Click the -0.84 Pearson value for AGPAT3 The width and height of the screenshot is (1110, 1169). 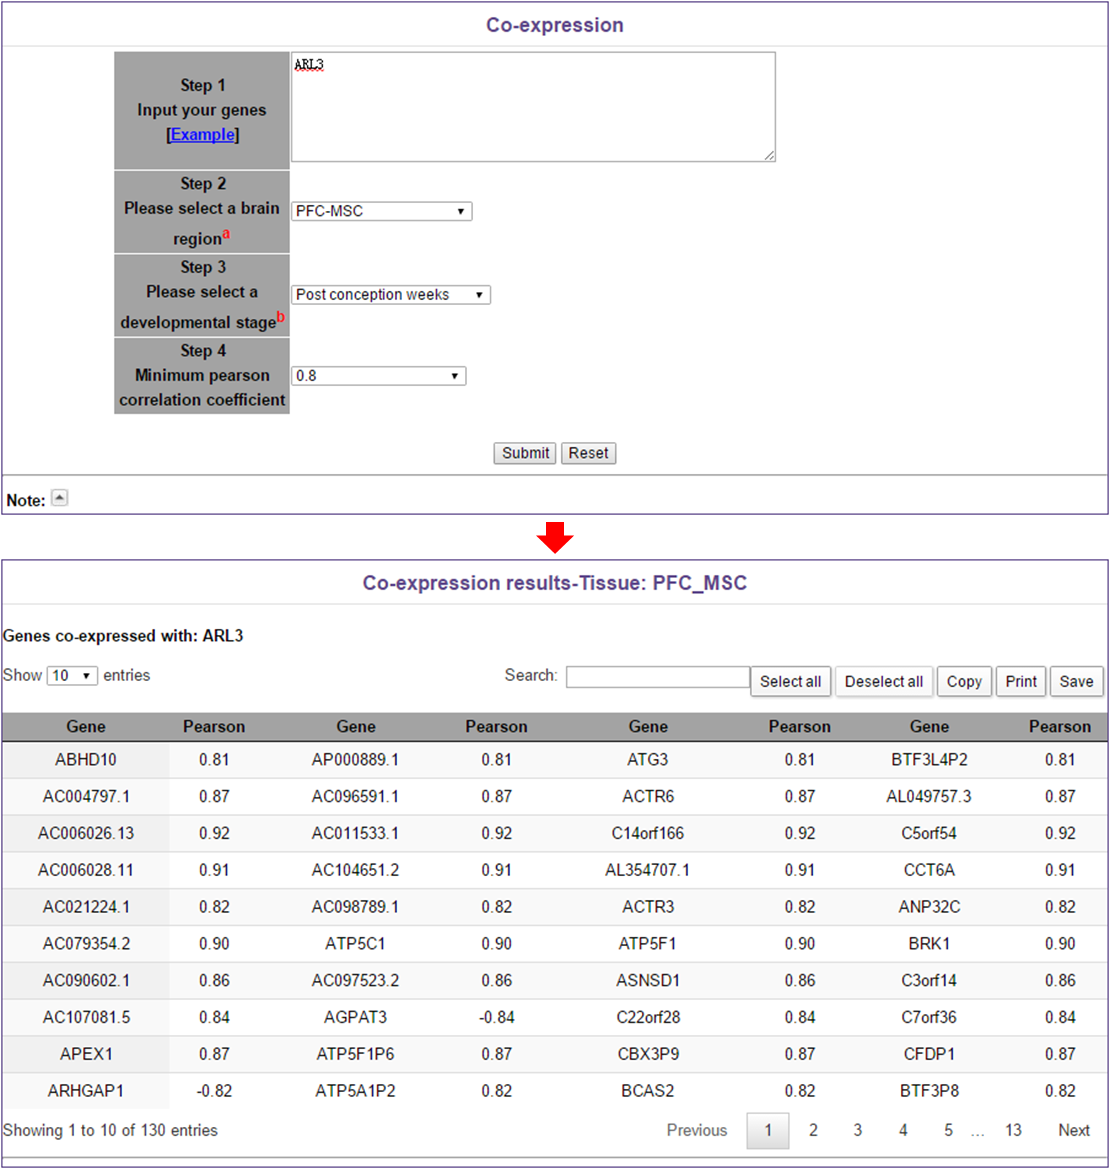[496, 1017]
